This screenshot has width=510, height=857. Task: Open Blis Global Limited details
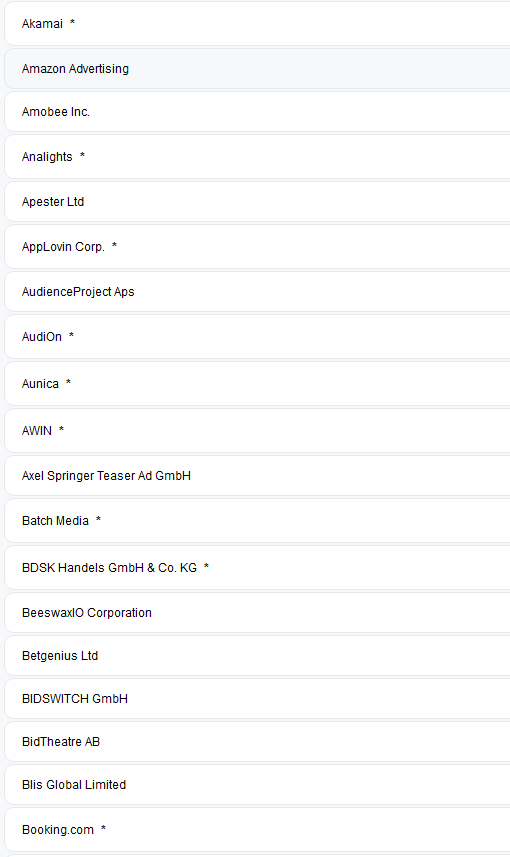pos(257,785)
